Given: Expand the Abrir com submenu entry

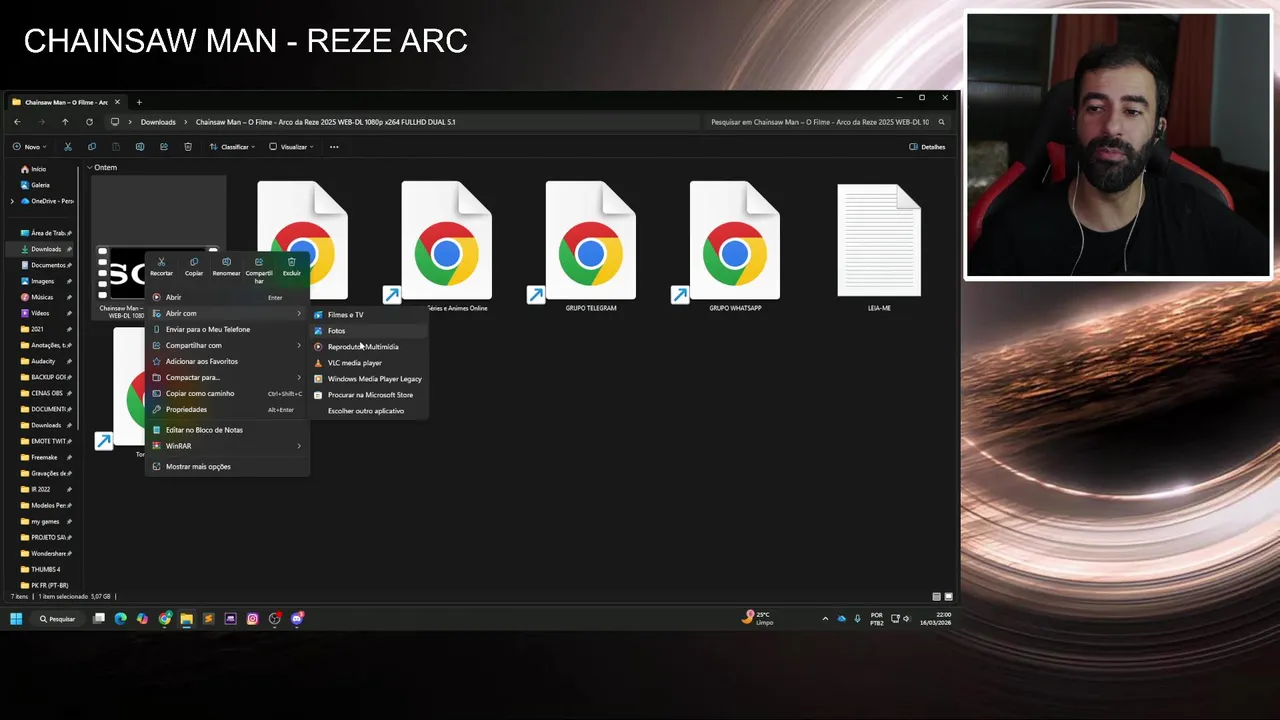Looking at the screenshot, I should tap(227, 313).
